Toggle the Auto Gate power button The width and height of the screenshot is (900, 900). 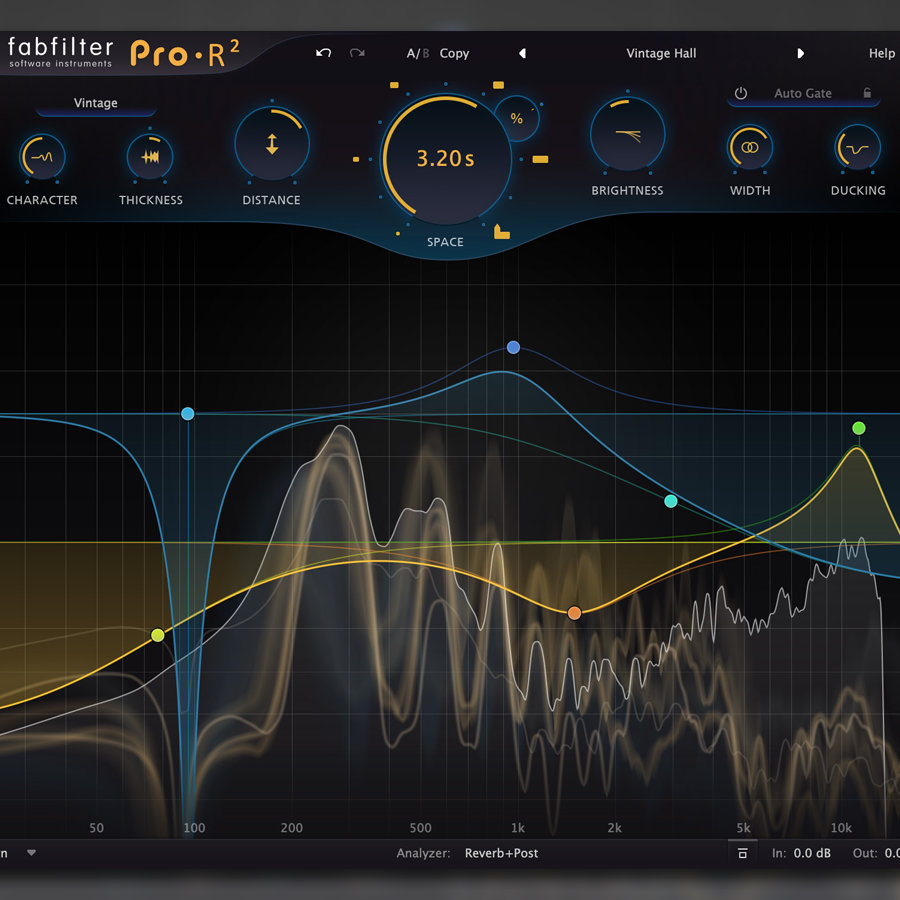(x=741, y=93)
